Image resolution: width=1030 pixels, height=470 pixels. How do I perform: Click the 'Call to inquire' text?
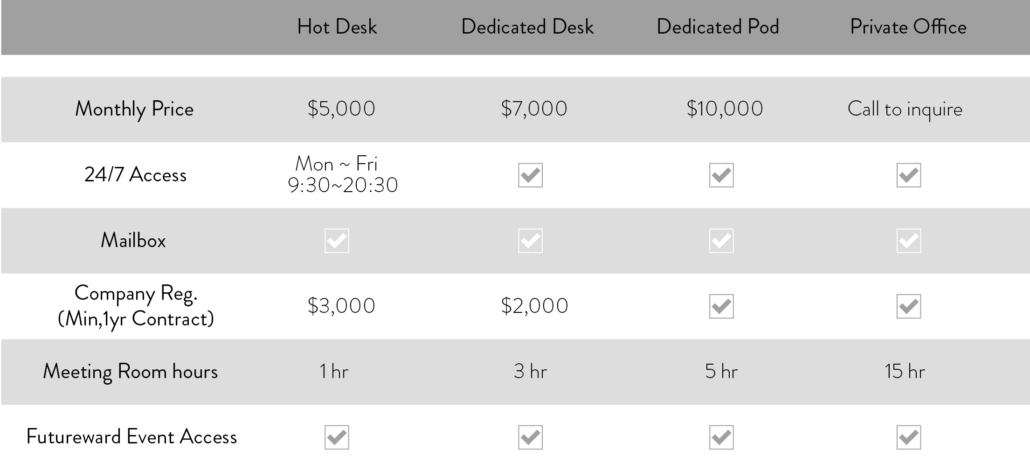pos(905,109)
